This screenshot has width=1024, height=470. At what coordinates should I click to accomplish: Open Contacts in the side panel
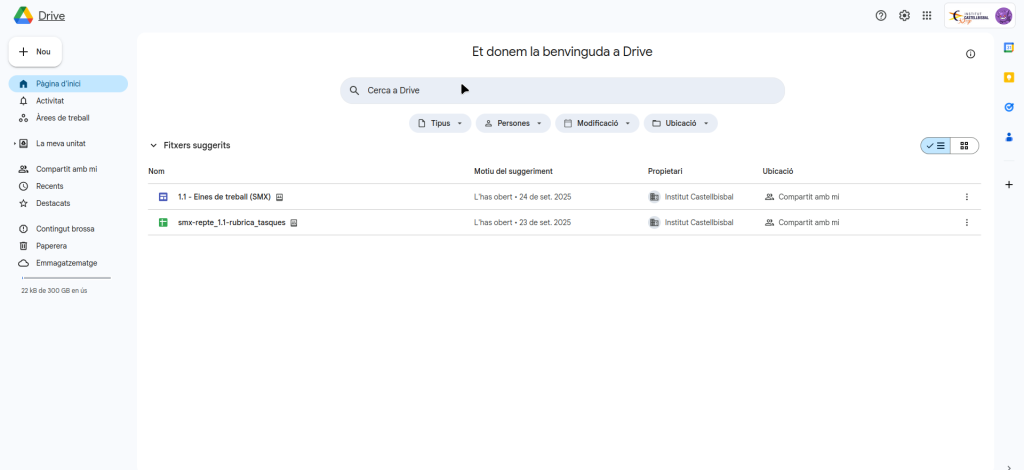[1009, 137]
